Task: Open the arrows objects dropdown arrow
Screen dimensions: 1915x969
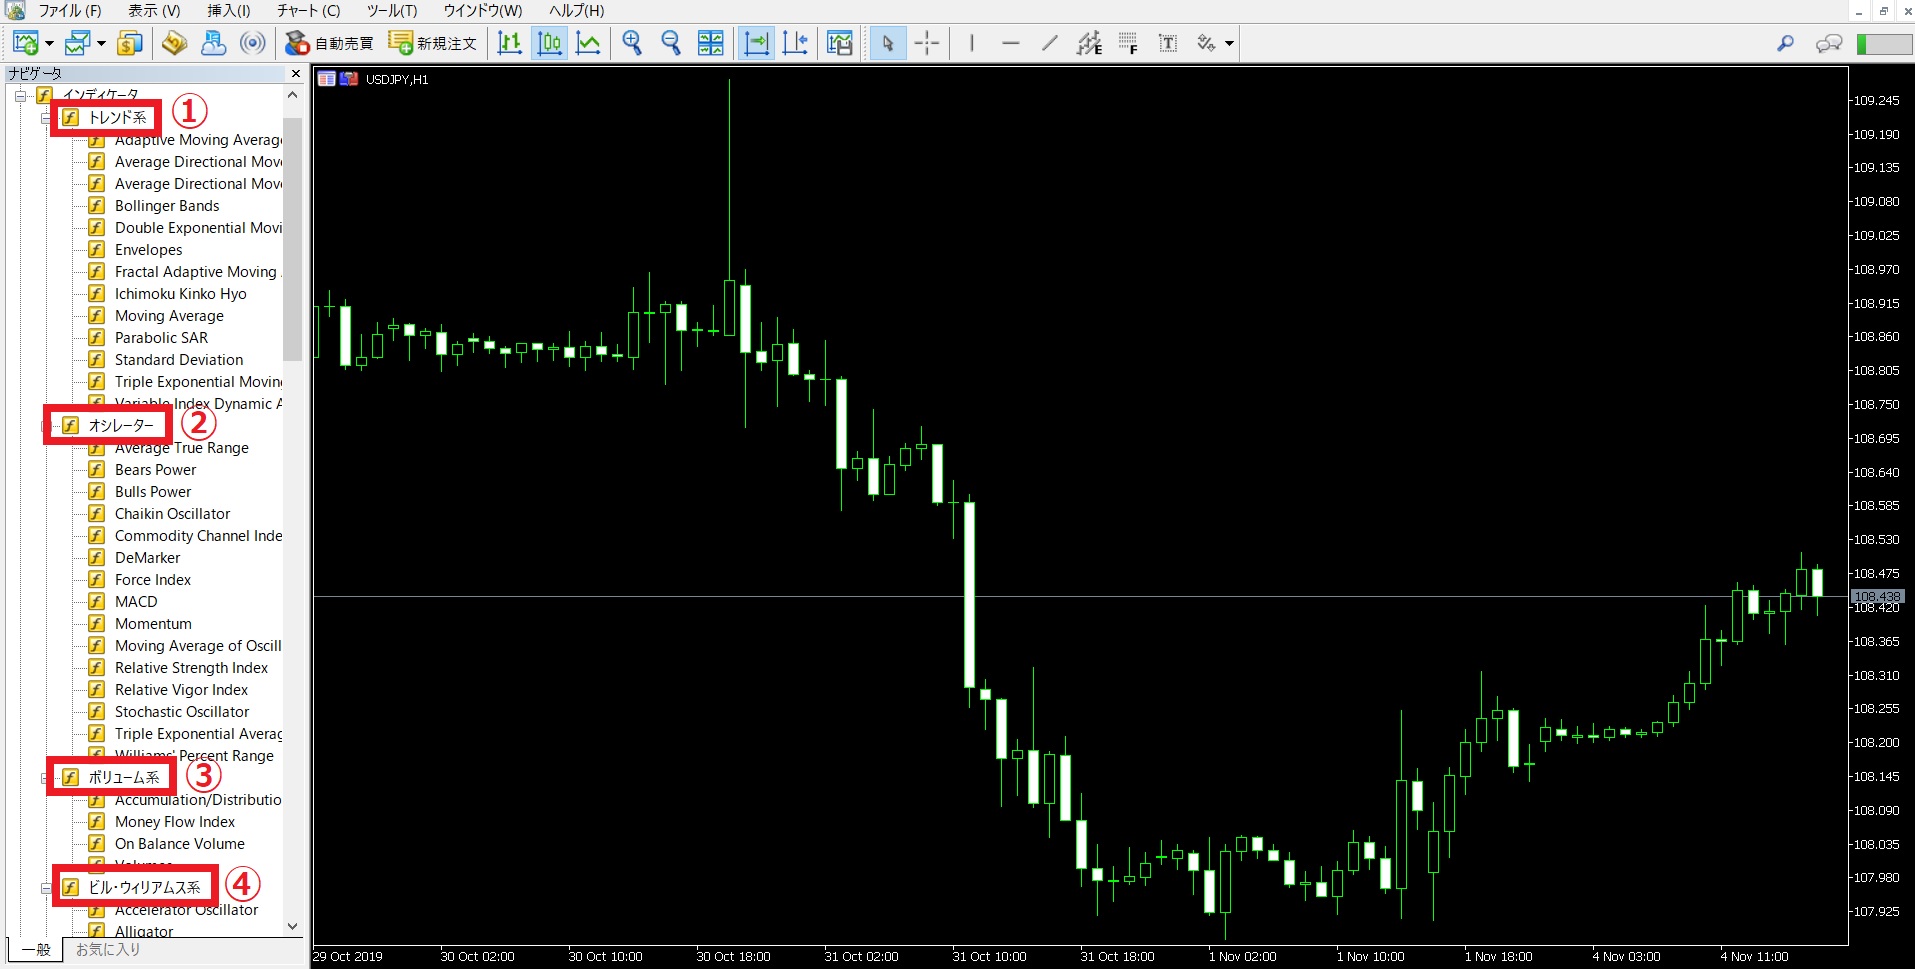Action: tap(1229, 44)
